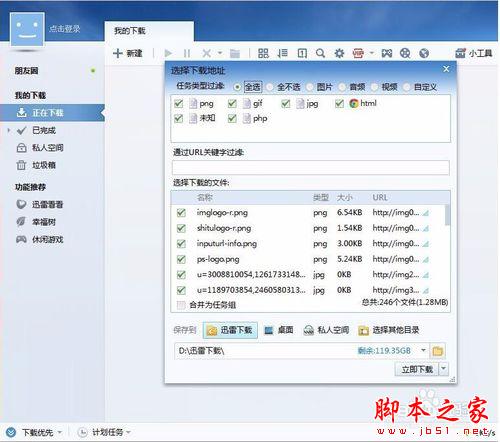
Task: Click the search magnifier toolbar icon
Action: point(320,53)
